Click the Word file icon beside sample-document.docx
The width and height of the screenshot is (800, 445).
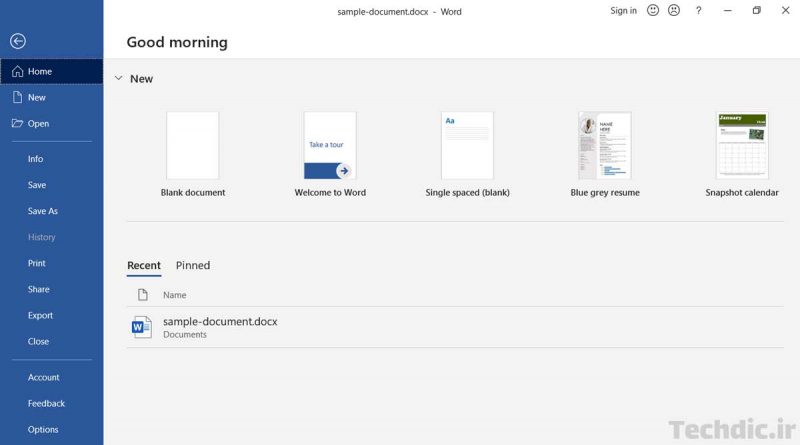142,327
